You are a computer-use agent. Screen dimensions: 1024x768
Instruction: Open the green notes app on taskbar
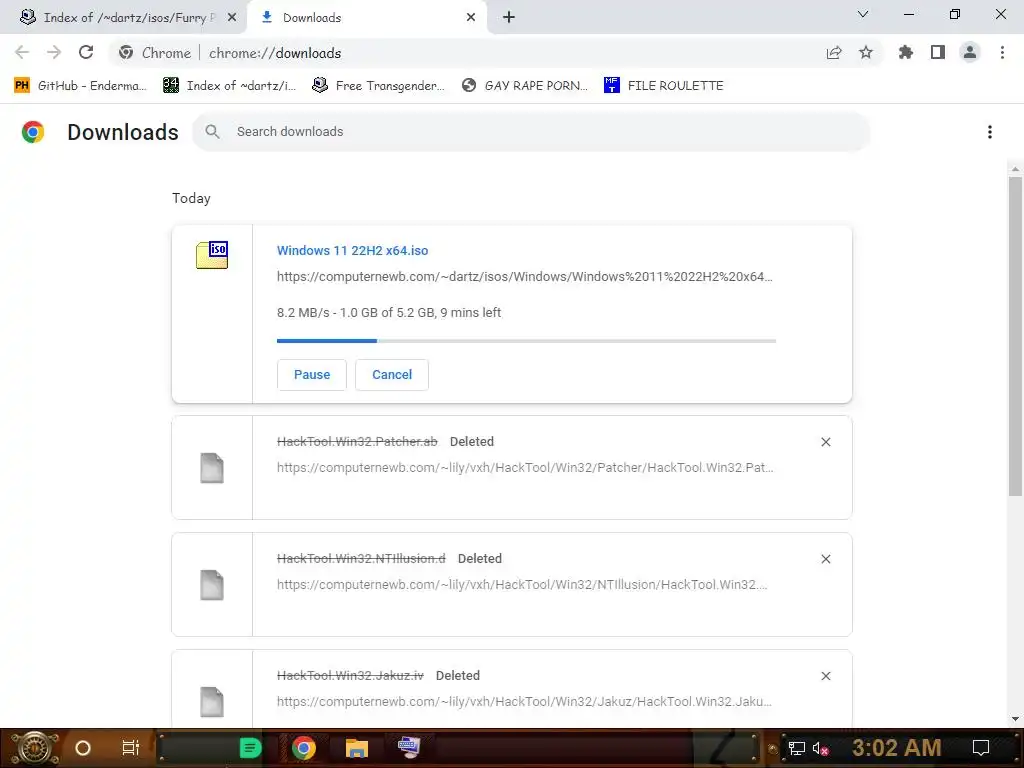pyautogui.click(x=250, y=748)
